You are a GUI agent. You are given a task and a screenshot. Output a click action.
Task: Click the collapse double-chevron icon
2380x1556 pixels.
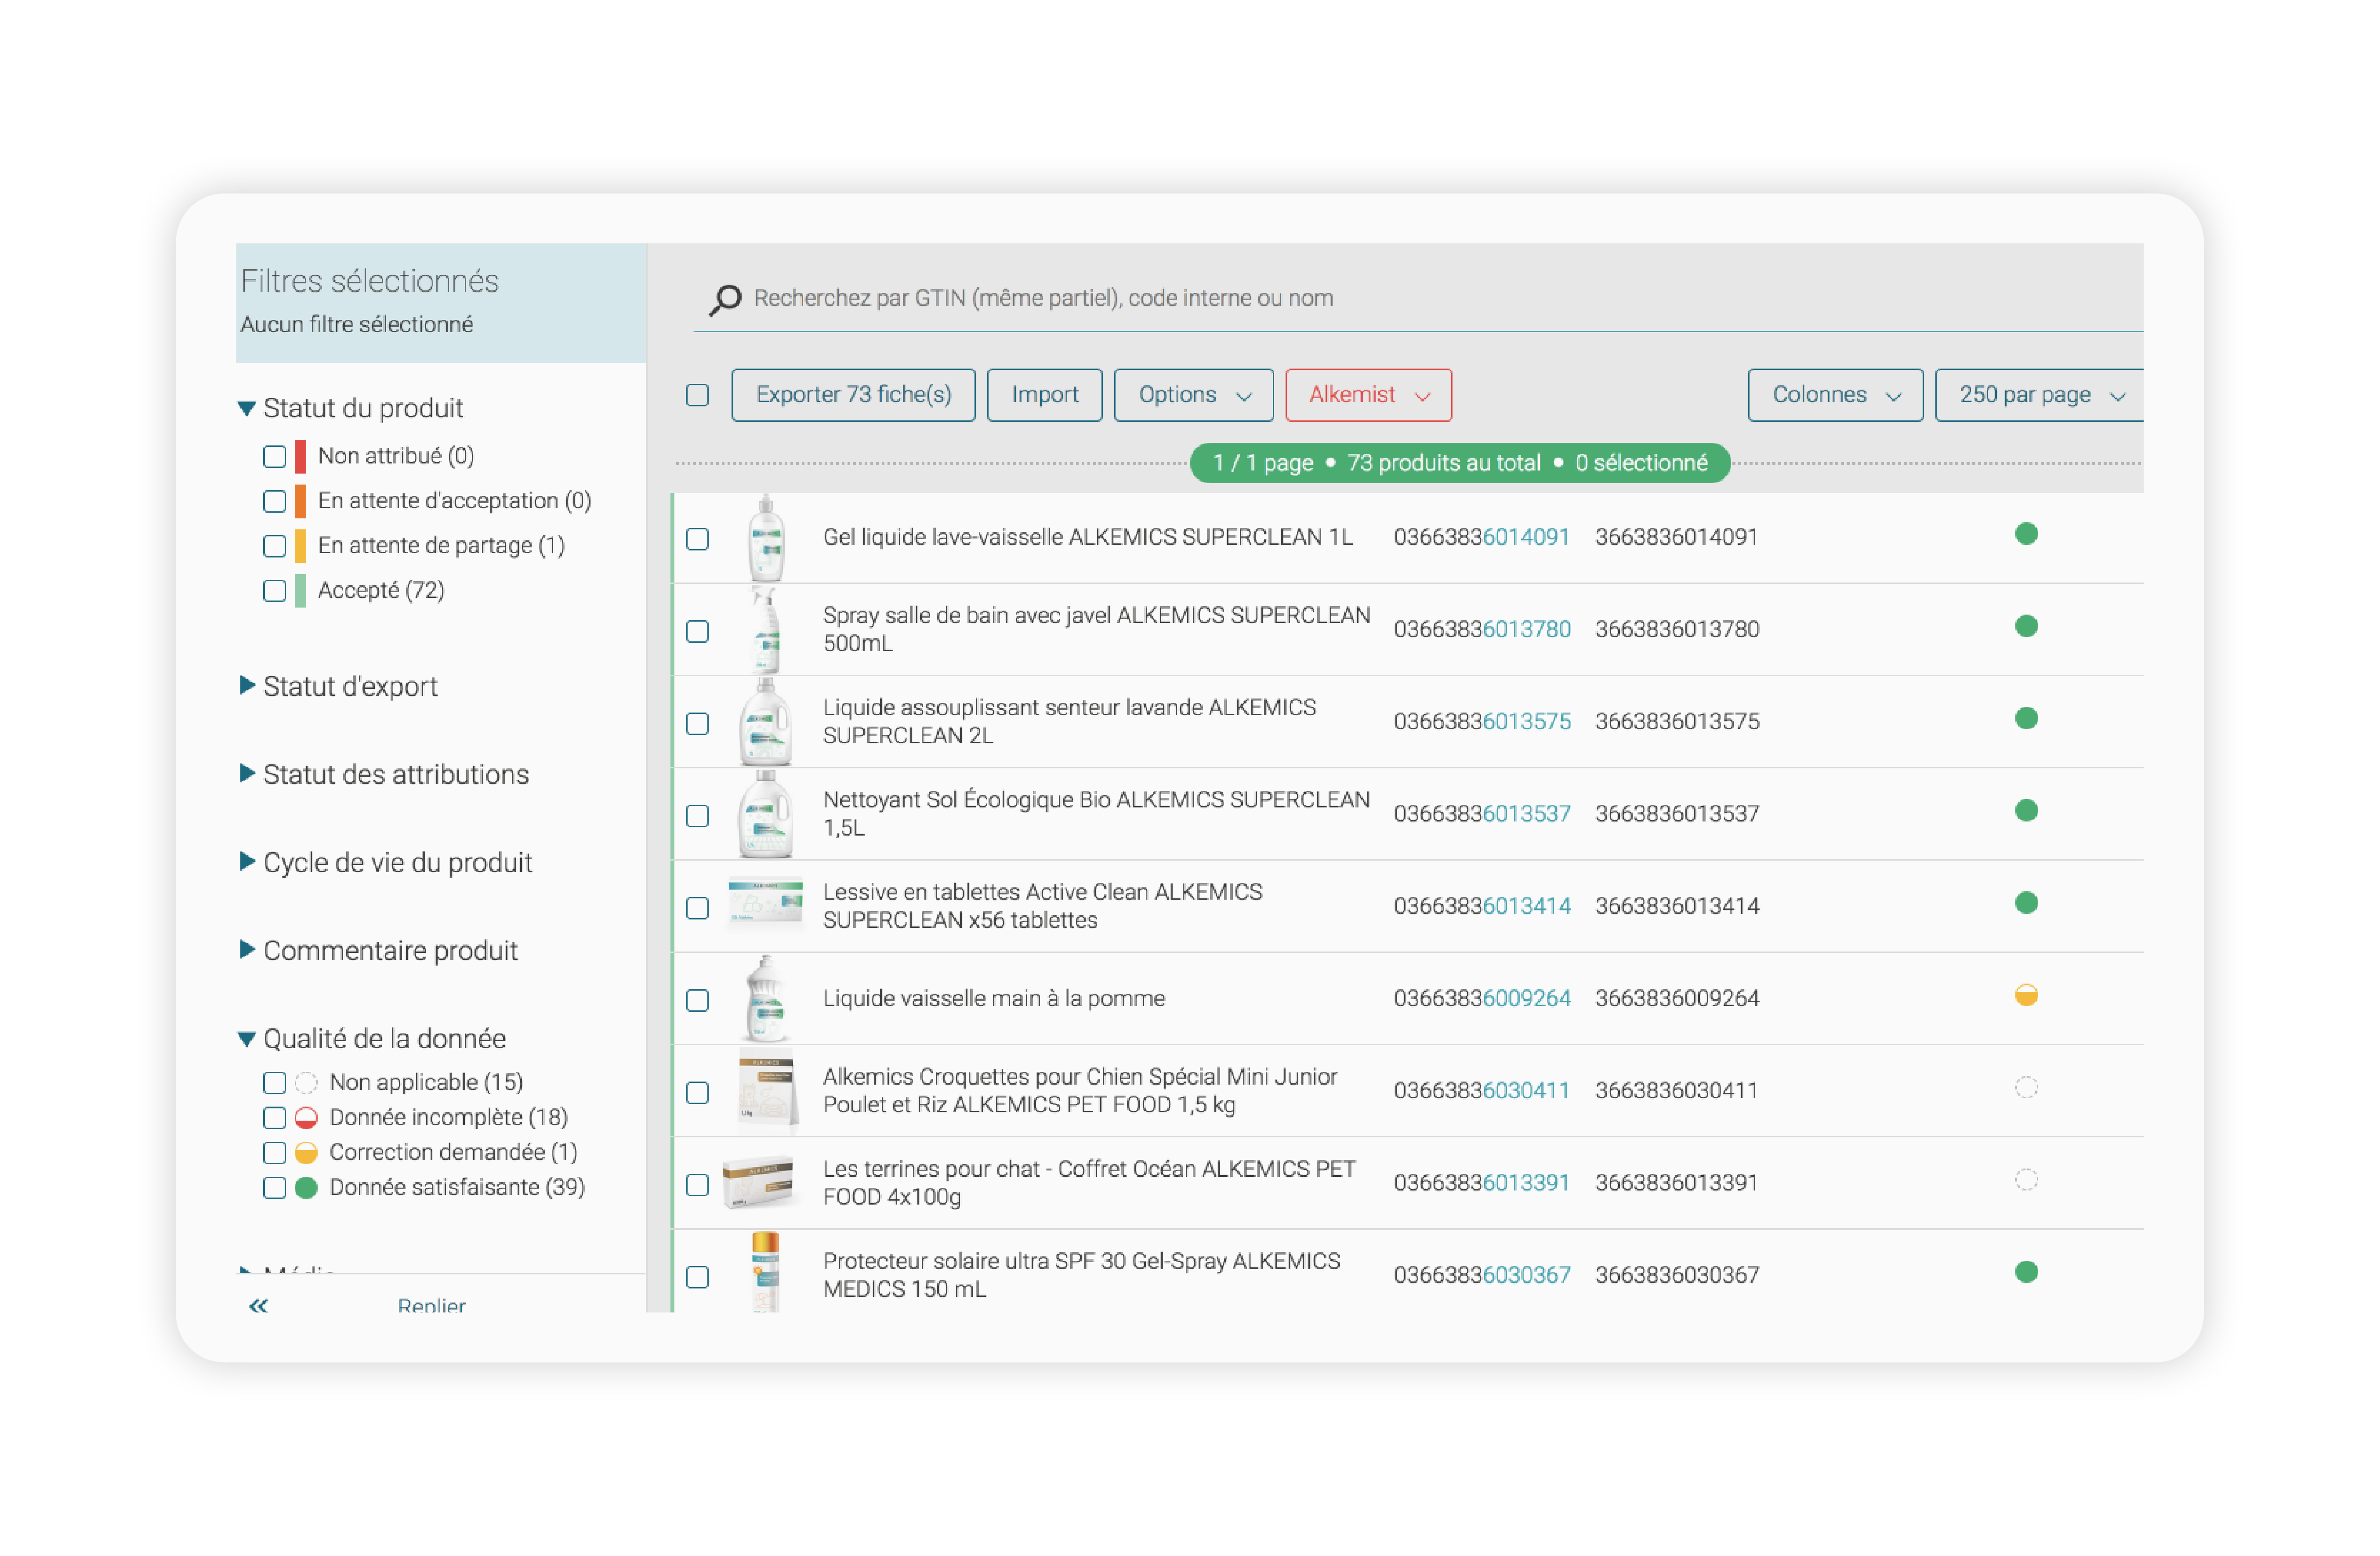click(x=258, y=1305)
